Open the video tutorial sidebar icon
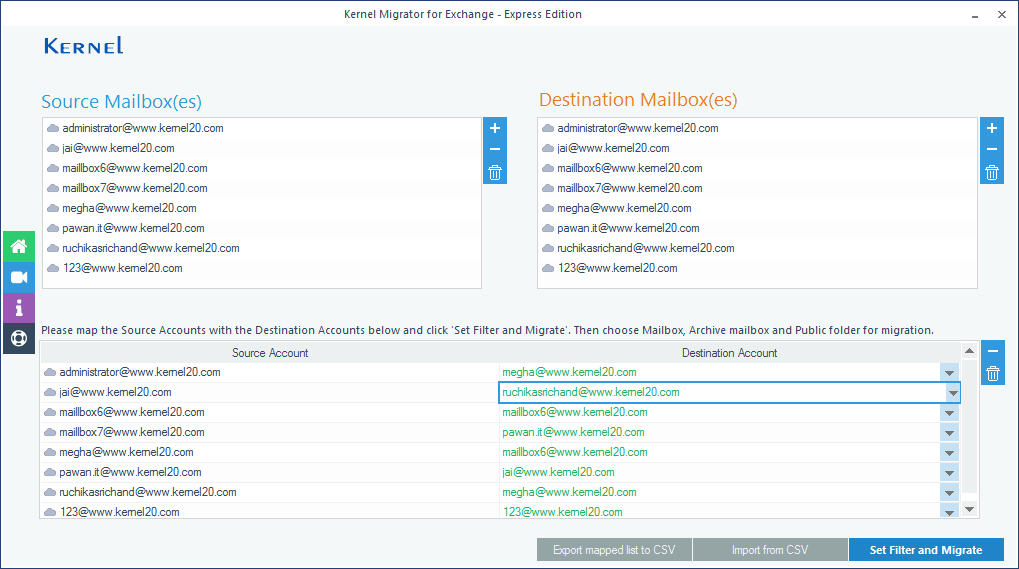1019x569 pixels. click(19, 277)
